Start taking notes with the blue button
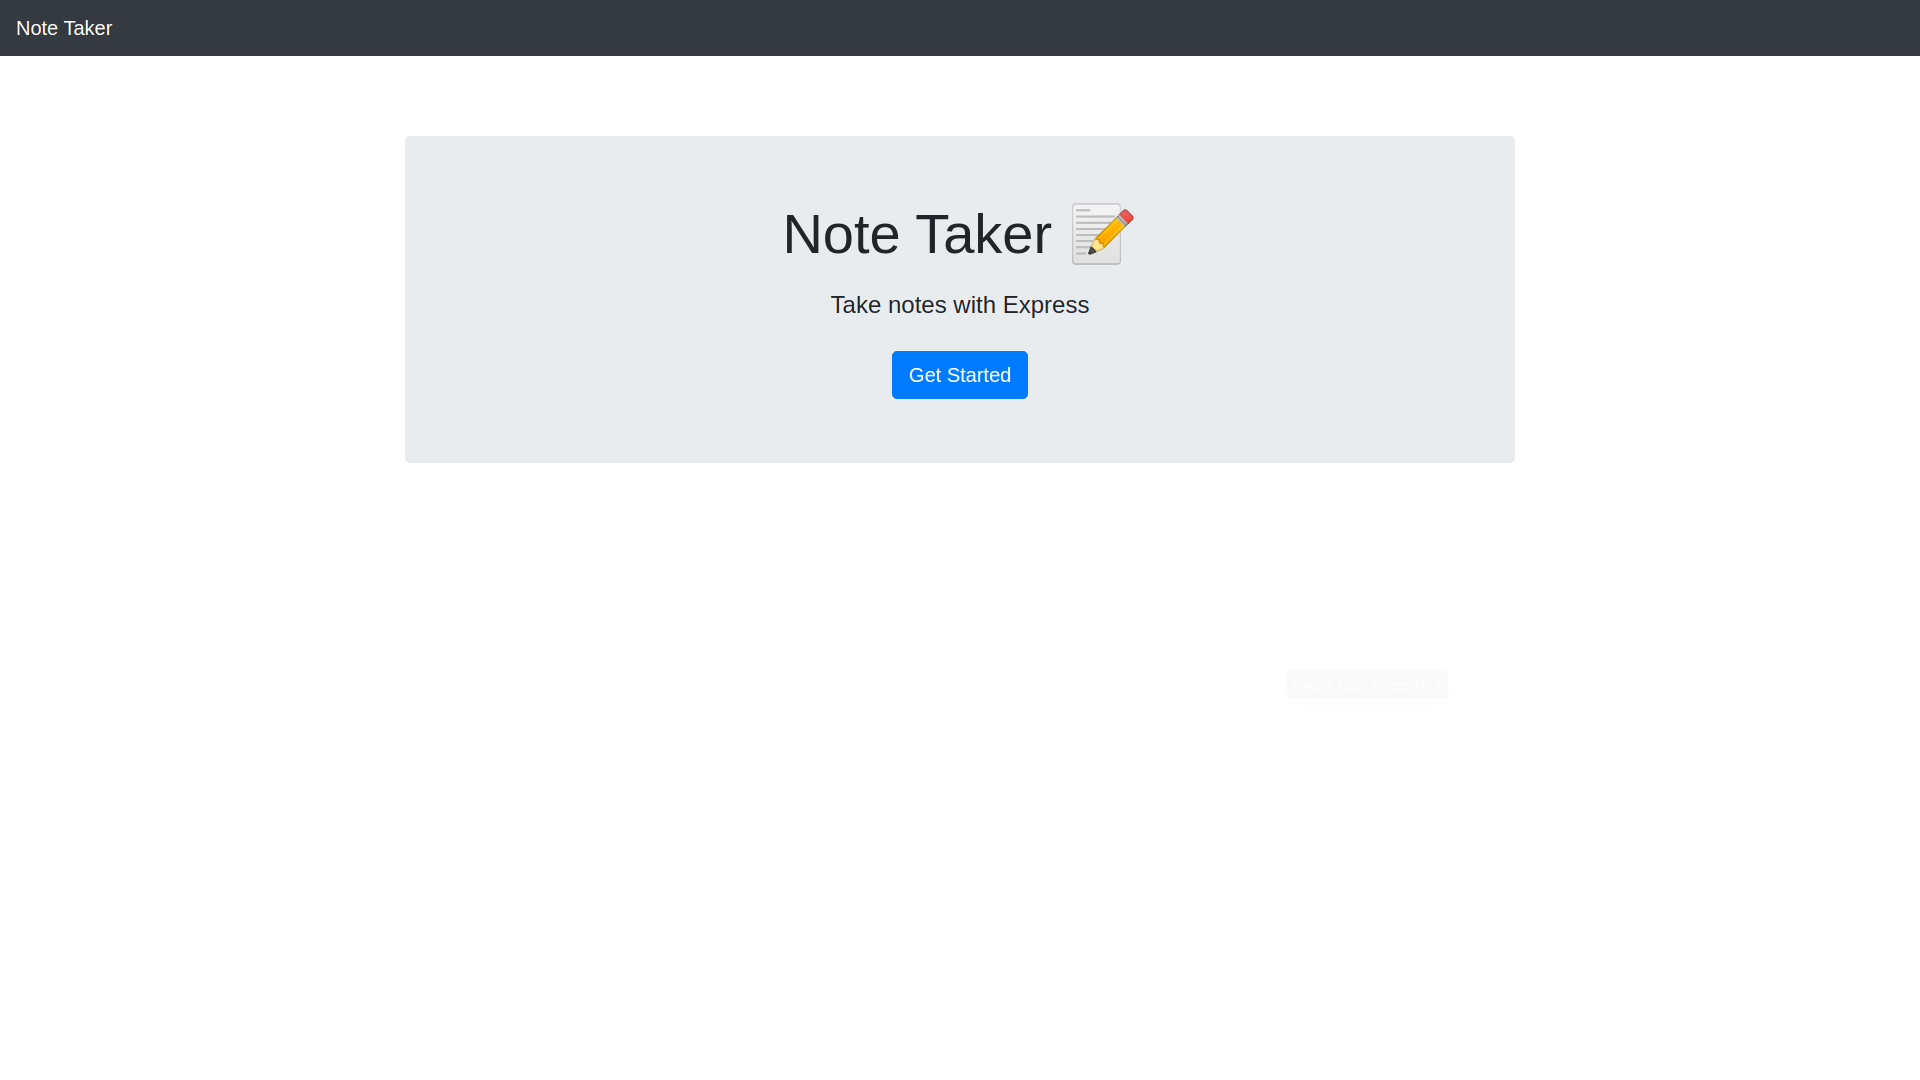The height and width of the screenshot is (1080, 1920). point(960,375)
